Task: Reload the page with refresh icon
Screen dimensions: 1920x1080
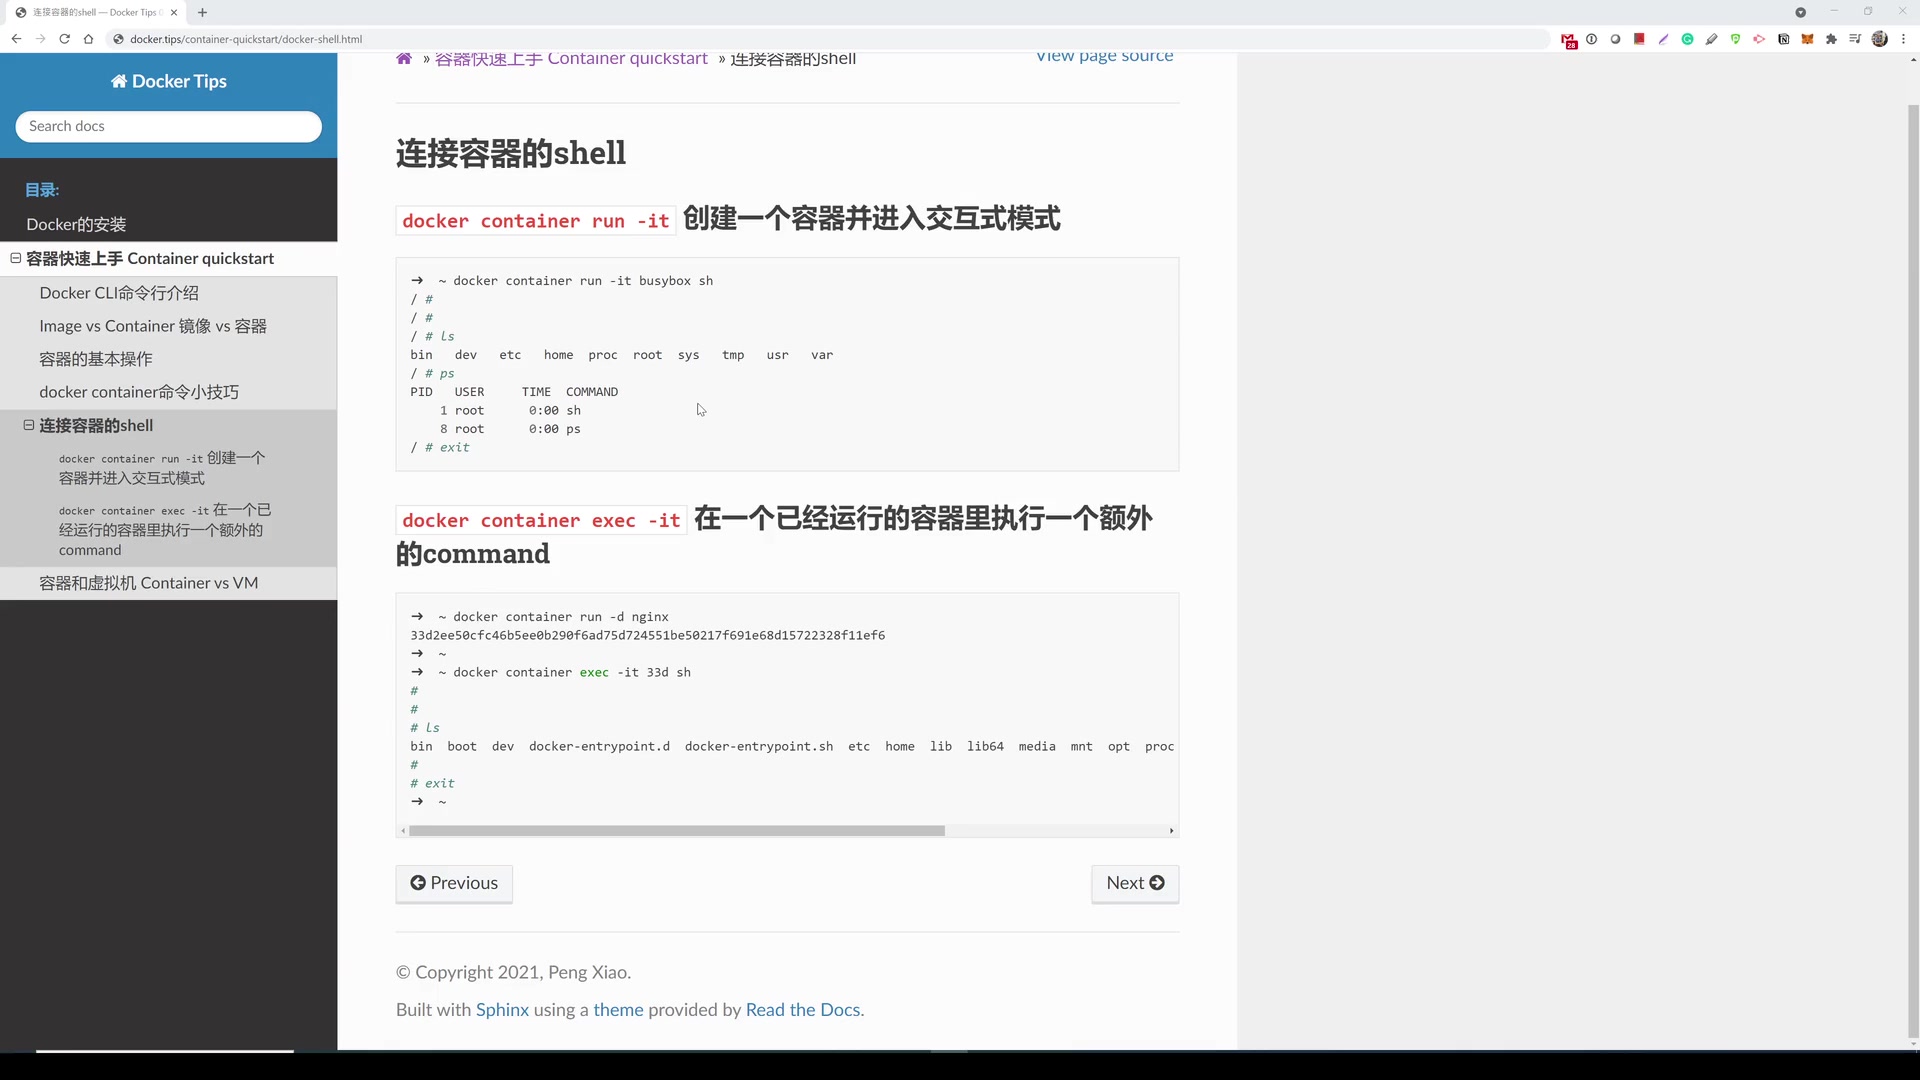Action: point(64,39)
